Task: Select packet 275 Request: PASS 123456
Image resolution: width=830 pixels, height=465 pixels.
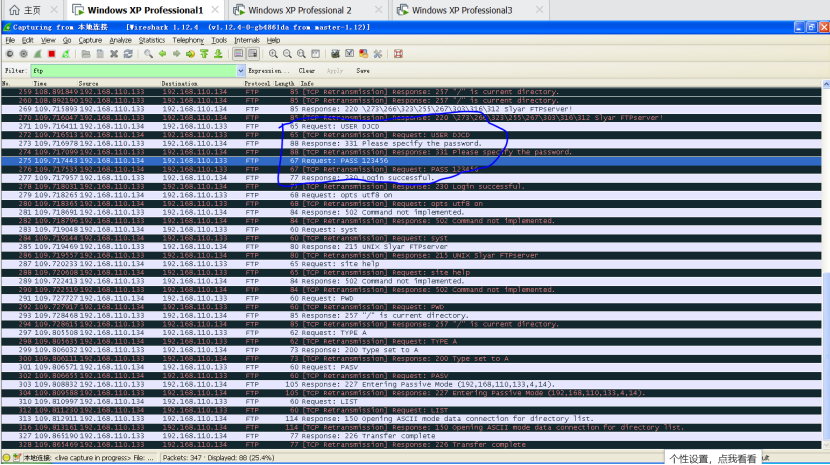Action: click(x=411, y=160)
